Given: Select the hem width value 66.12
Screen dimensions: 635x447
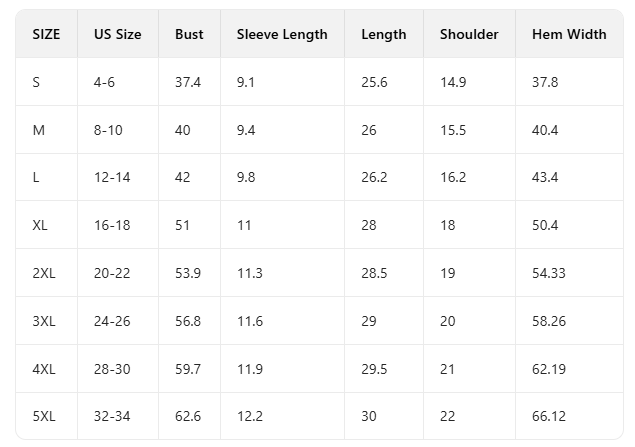Looking at the screenshot, I should coord(548,416).
